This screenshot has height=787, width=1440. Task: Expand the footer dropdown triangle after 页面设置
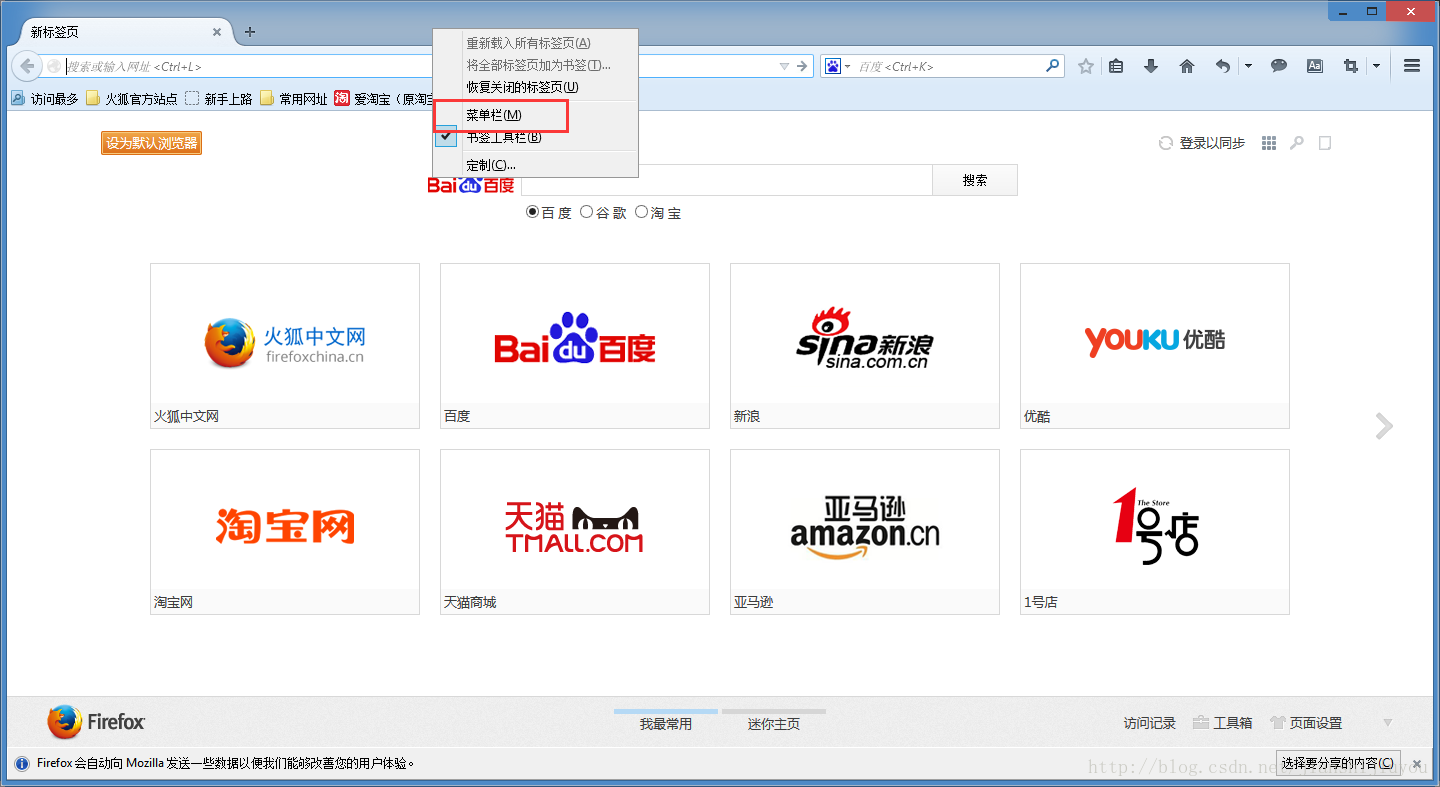tap(1387, 722)
